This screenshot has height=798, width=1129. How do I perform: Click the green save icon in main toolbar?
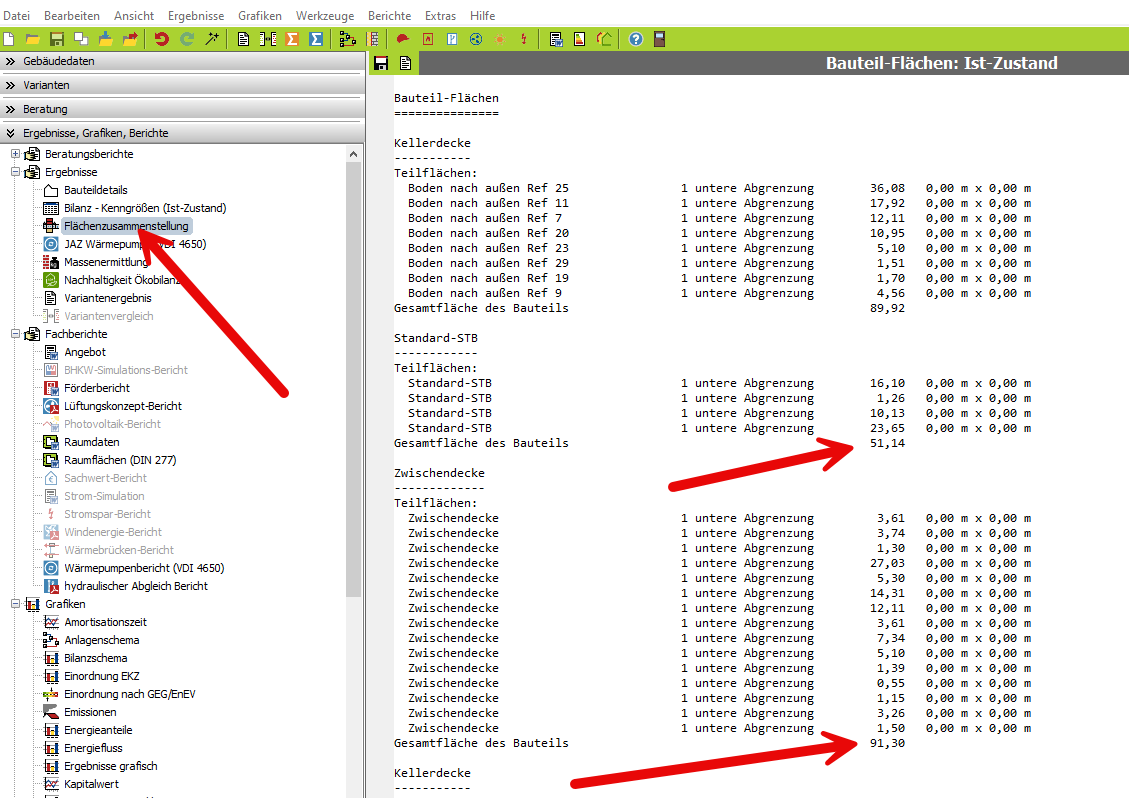click(x=57, y=39)
